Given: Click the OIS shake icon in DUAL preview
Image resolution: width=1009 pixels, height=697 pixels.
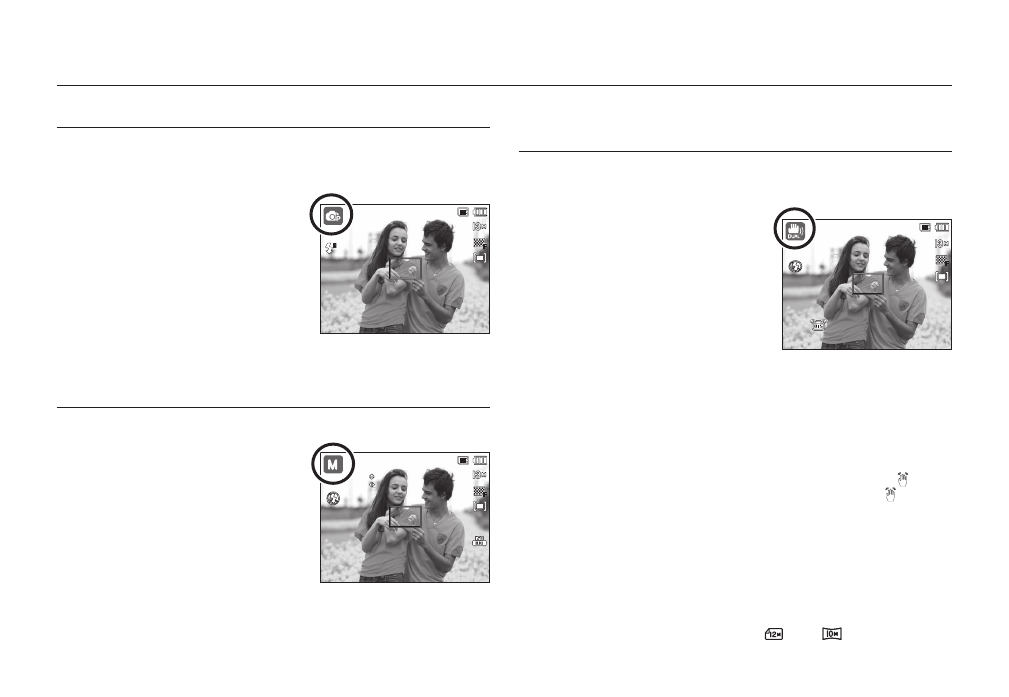Looking at the screenshot, I should [x=818, y=325].
